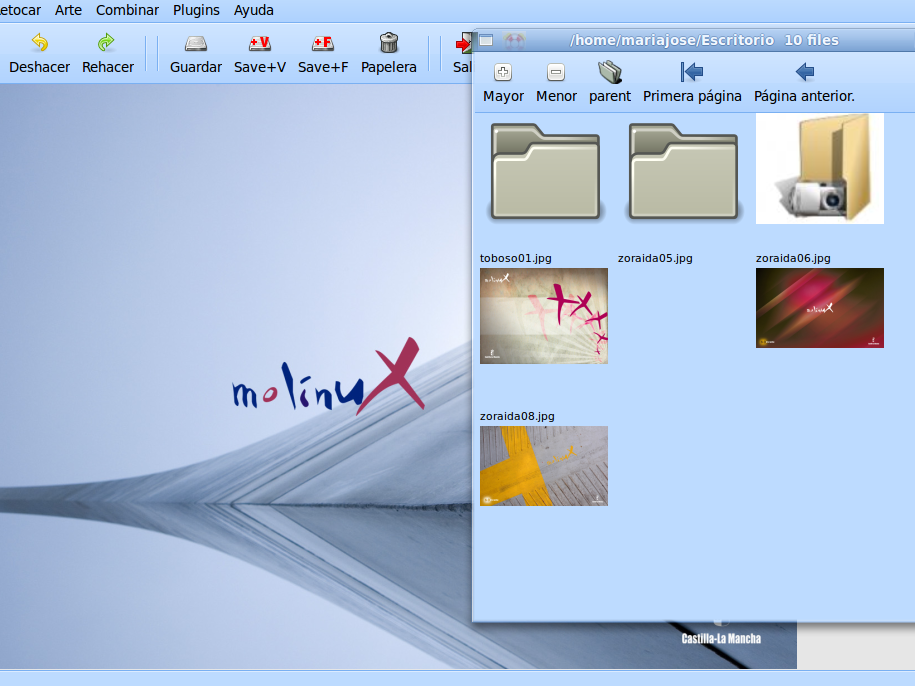Save the image with Guardar icon
This screenshot has width=915, height=686.
click(x=195, y=44)
